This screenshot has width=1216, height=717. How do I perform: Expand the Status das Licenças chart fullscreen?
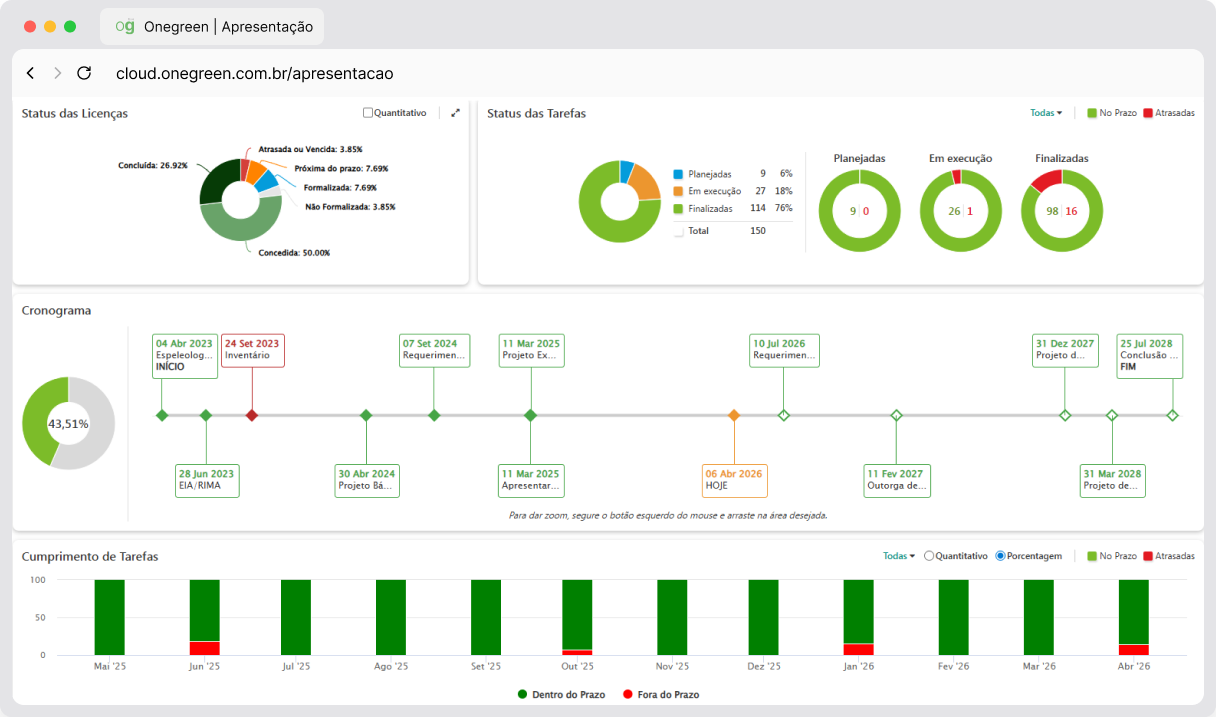pyautogui.click(x=456, y=113)
